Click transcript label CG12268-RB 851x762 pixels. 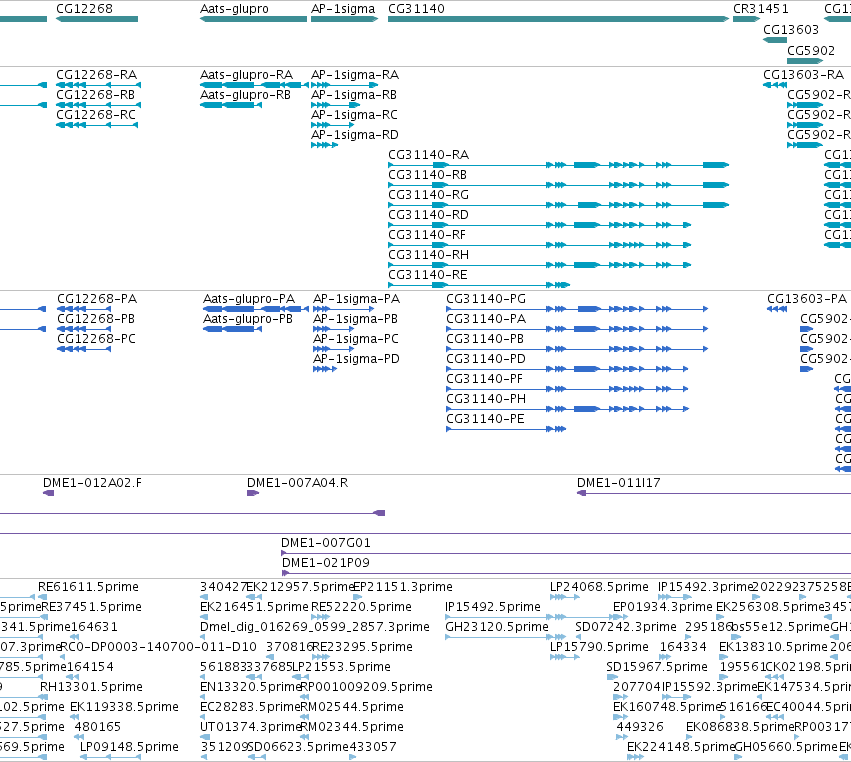point(96,94)
